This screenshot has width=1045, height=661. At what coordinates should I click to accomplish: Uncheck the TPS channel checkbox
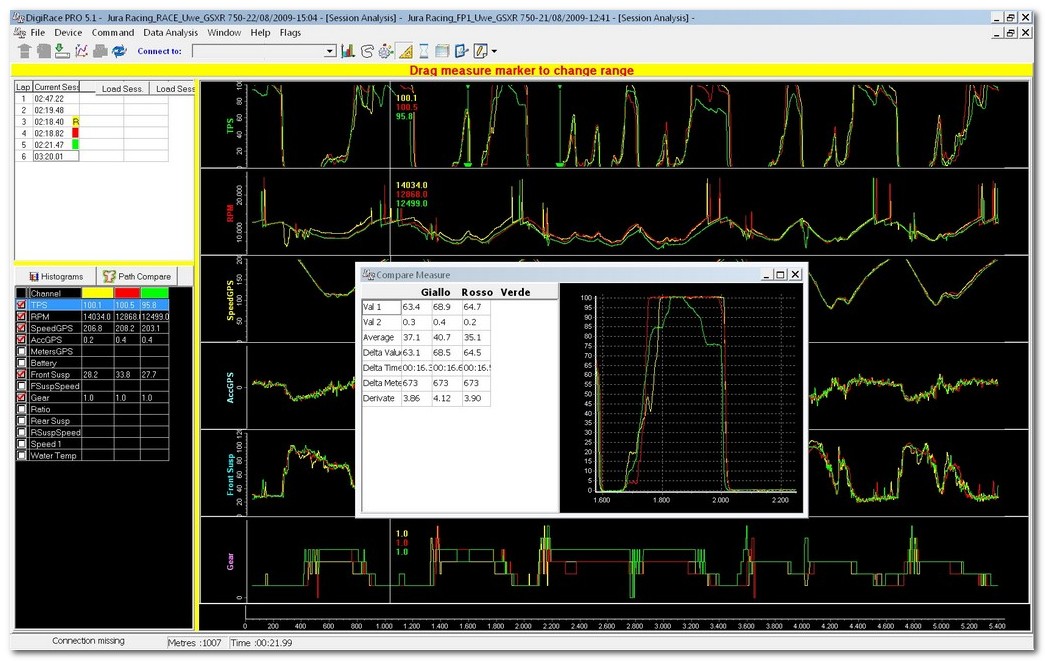pos(22,305)
